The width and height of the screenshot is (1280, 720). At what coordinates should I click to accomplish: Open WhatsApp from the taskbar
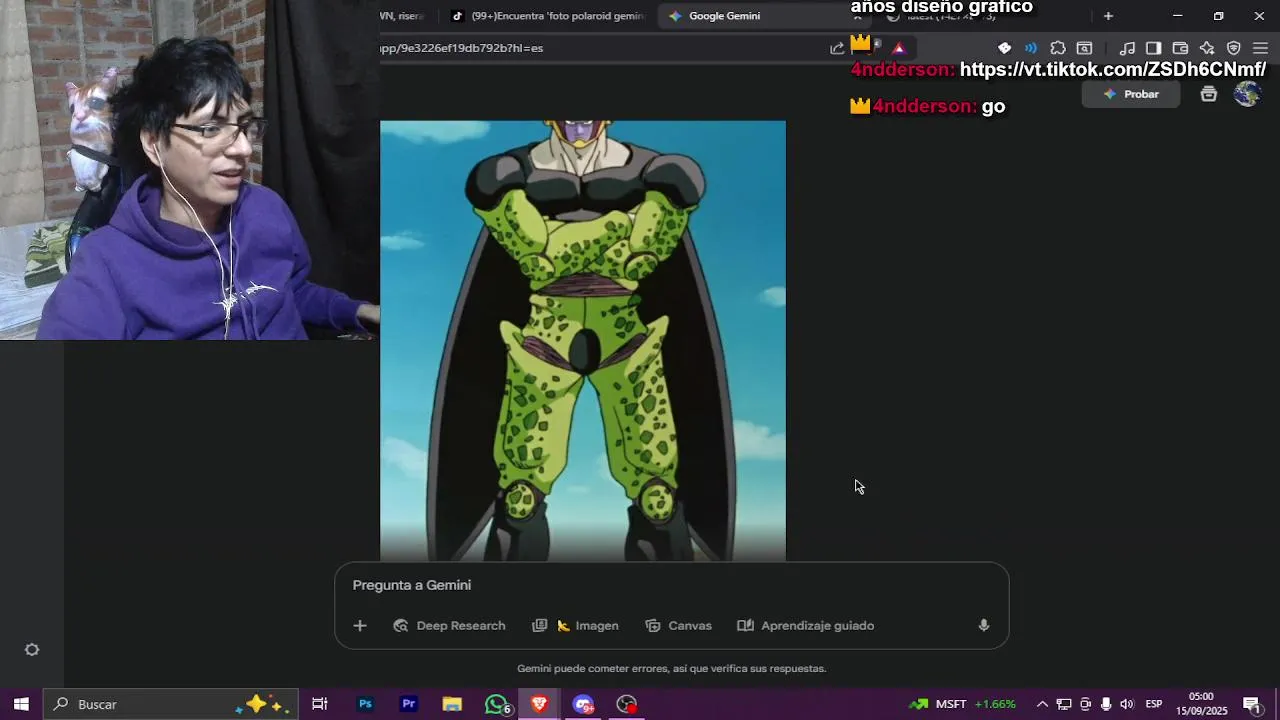click(496, 704)
